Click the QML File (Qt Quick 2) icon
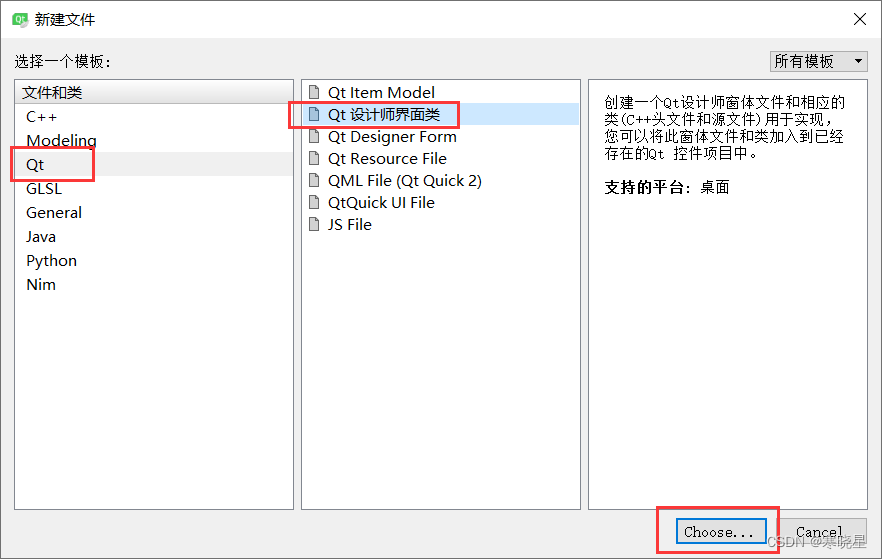Image resolution: width=882 pixels, height=559 pixels. (314, 180)
